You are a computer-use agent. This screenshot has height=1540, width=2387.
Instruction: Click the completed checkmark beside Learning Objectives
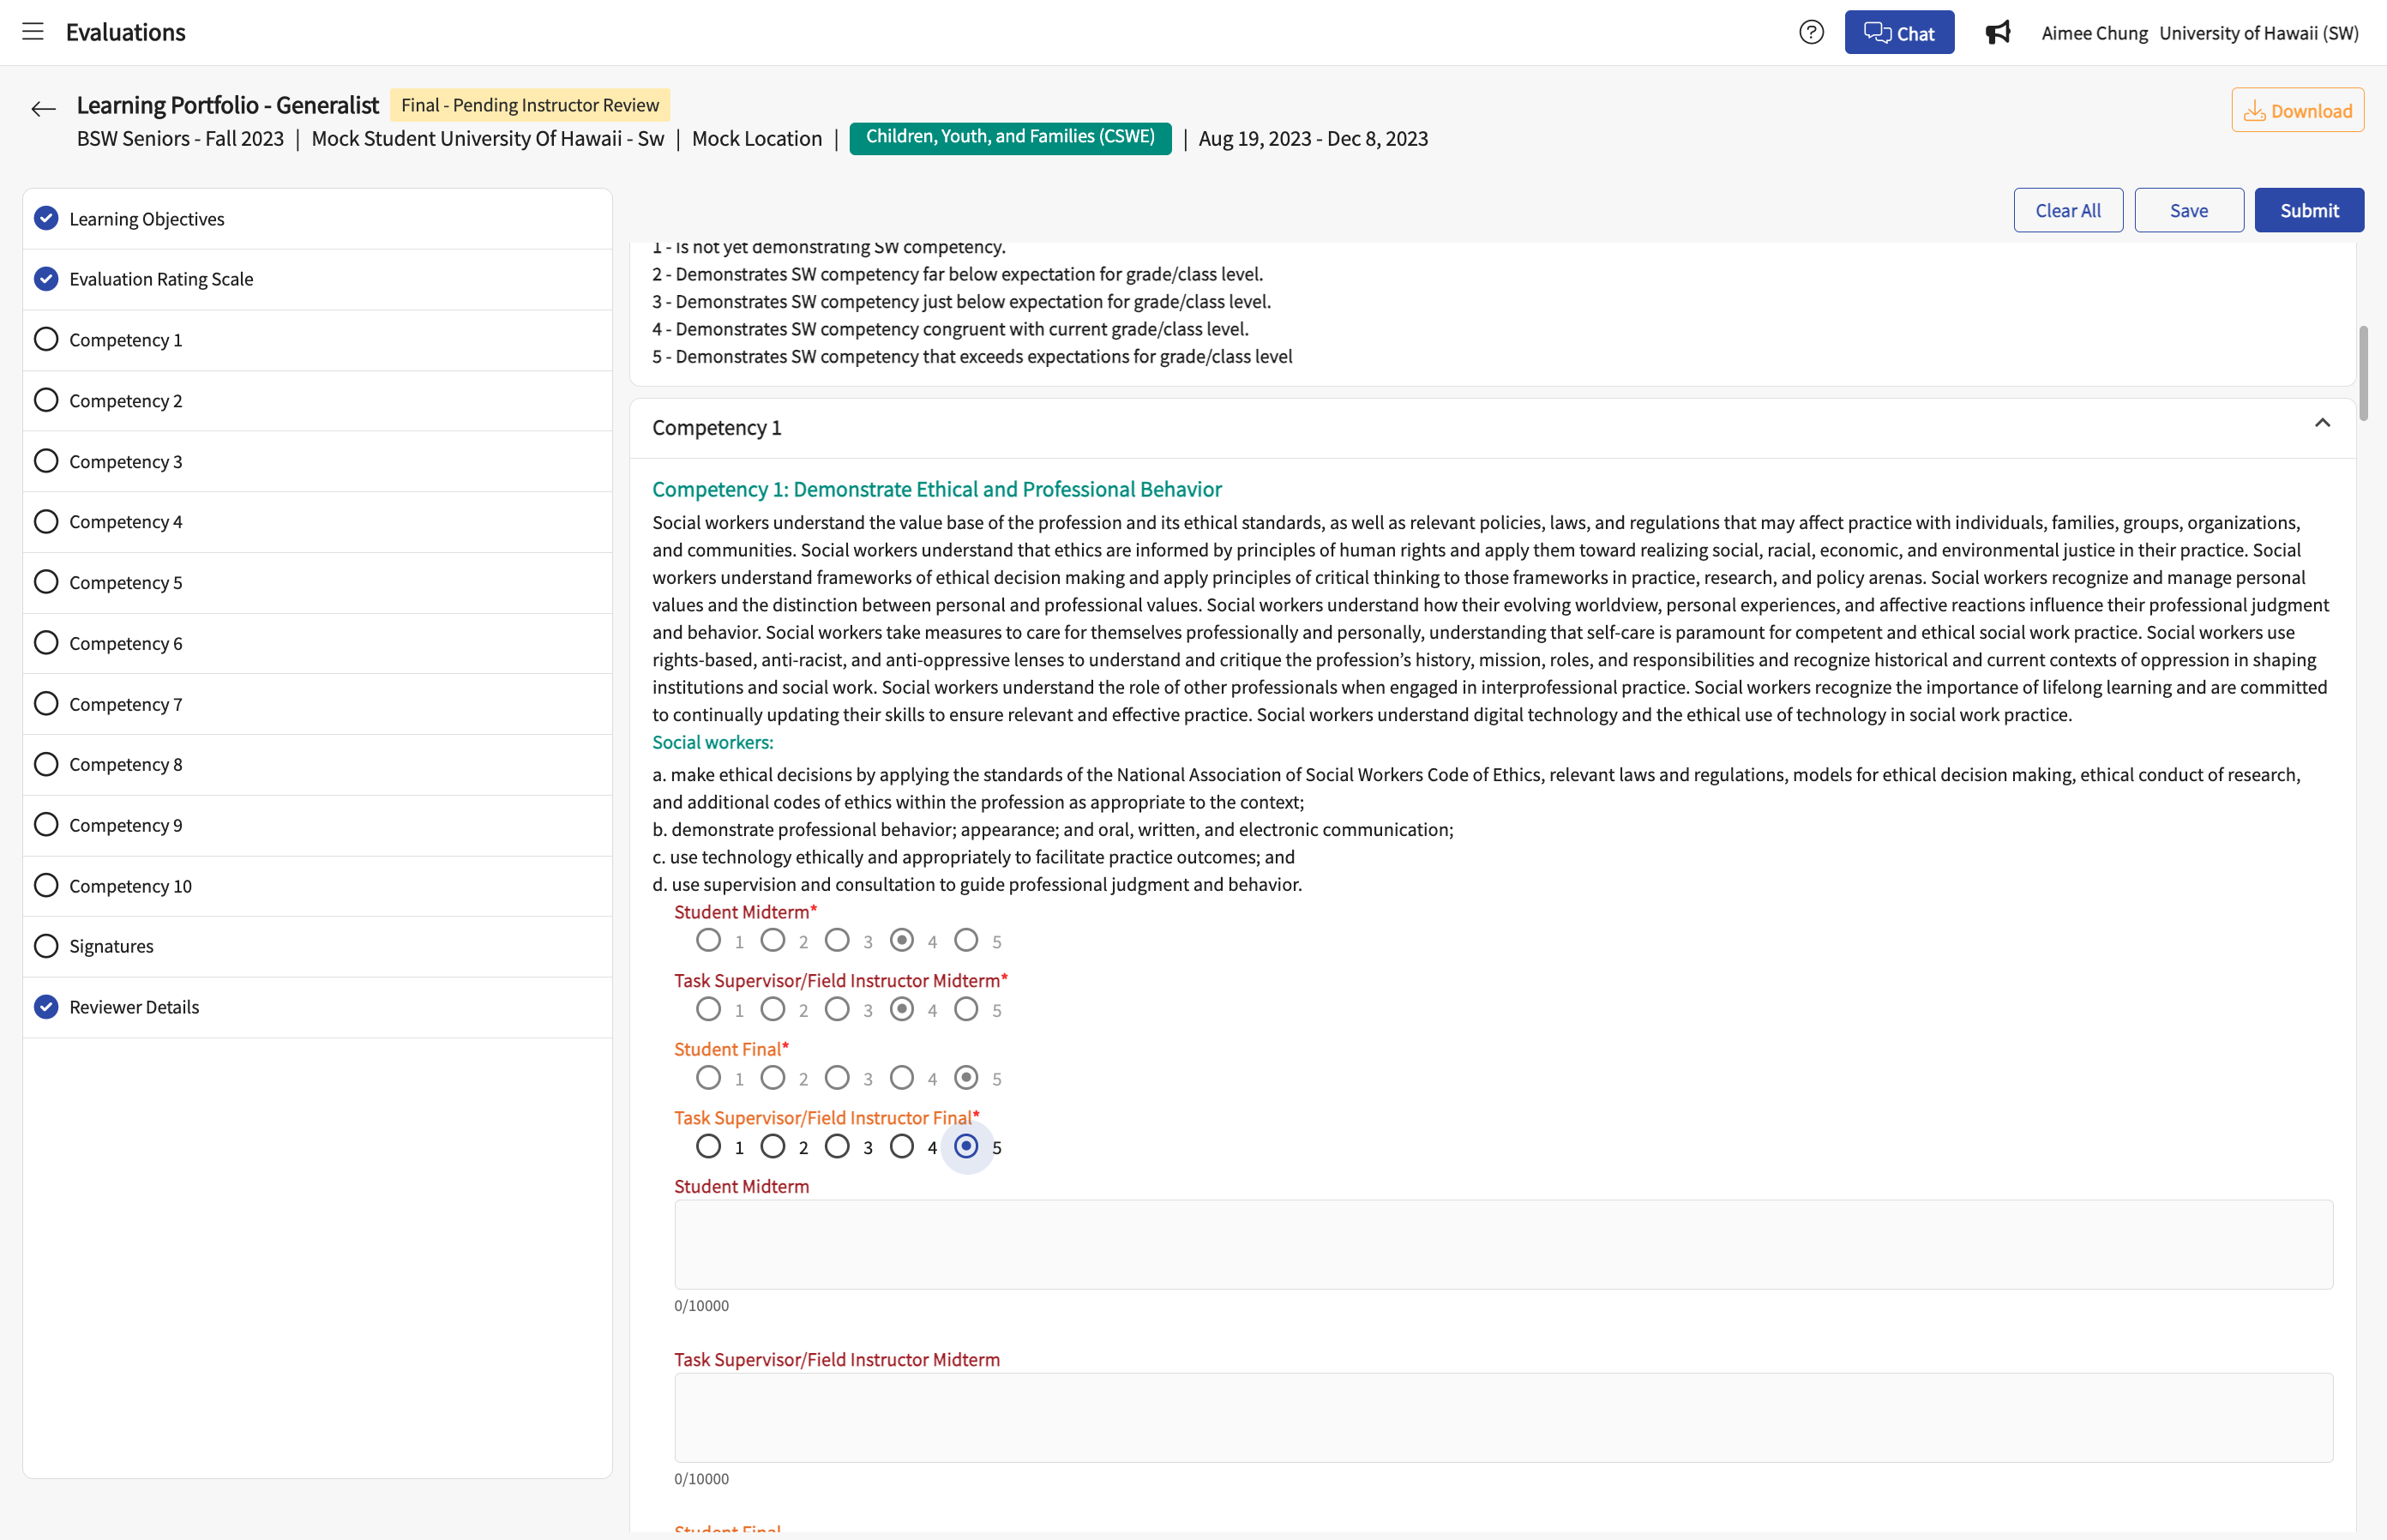[46, 218]
